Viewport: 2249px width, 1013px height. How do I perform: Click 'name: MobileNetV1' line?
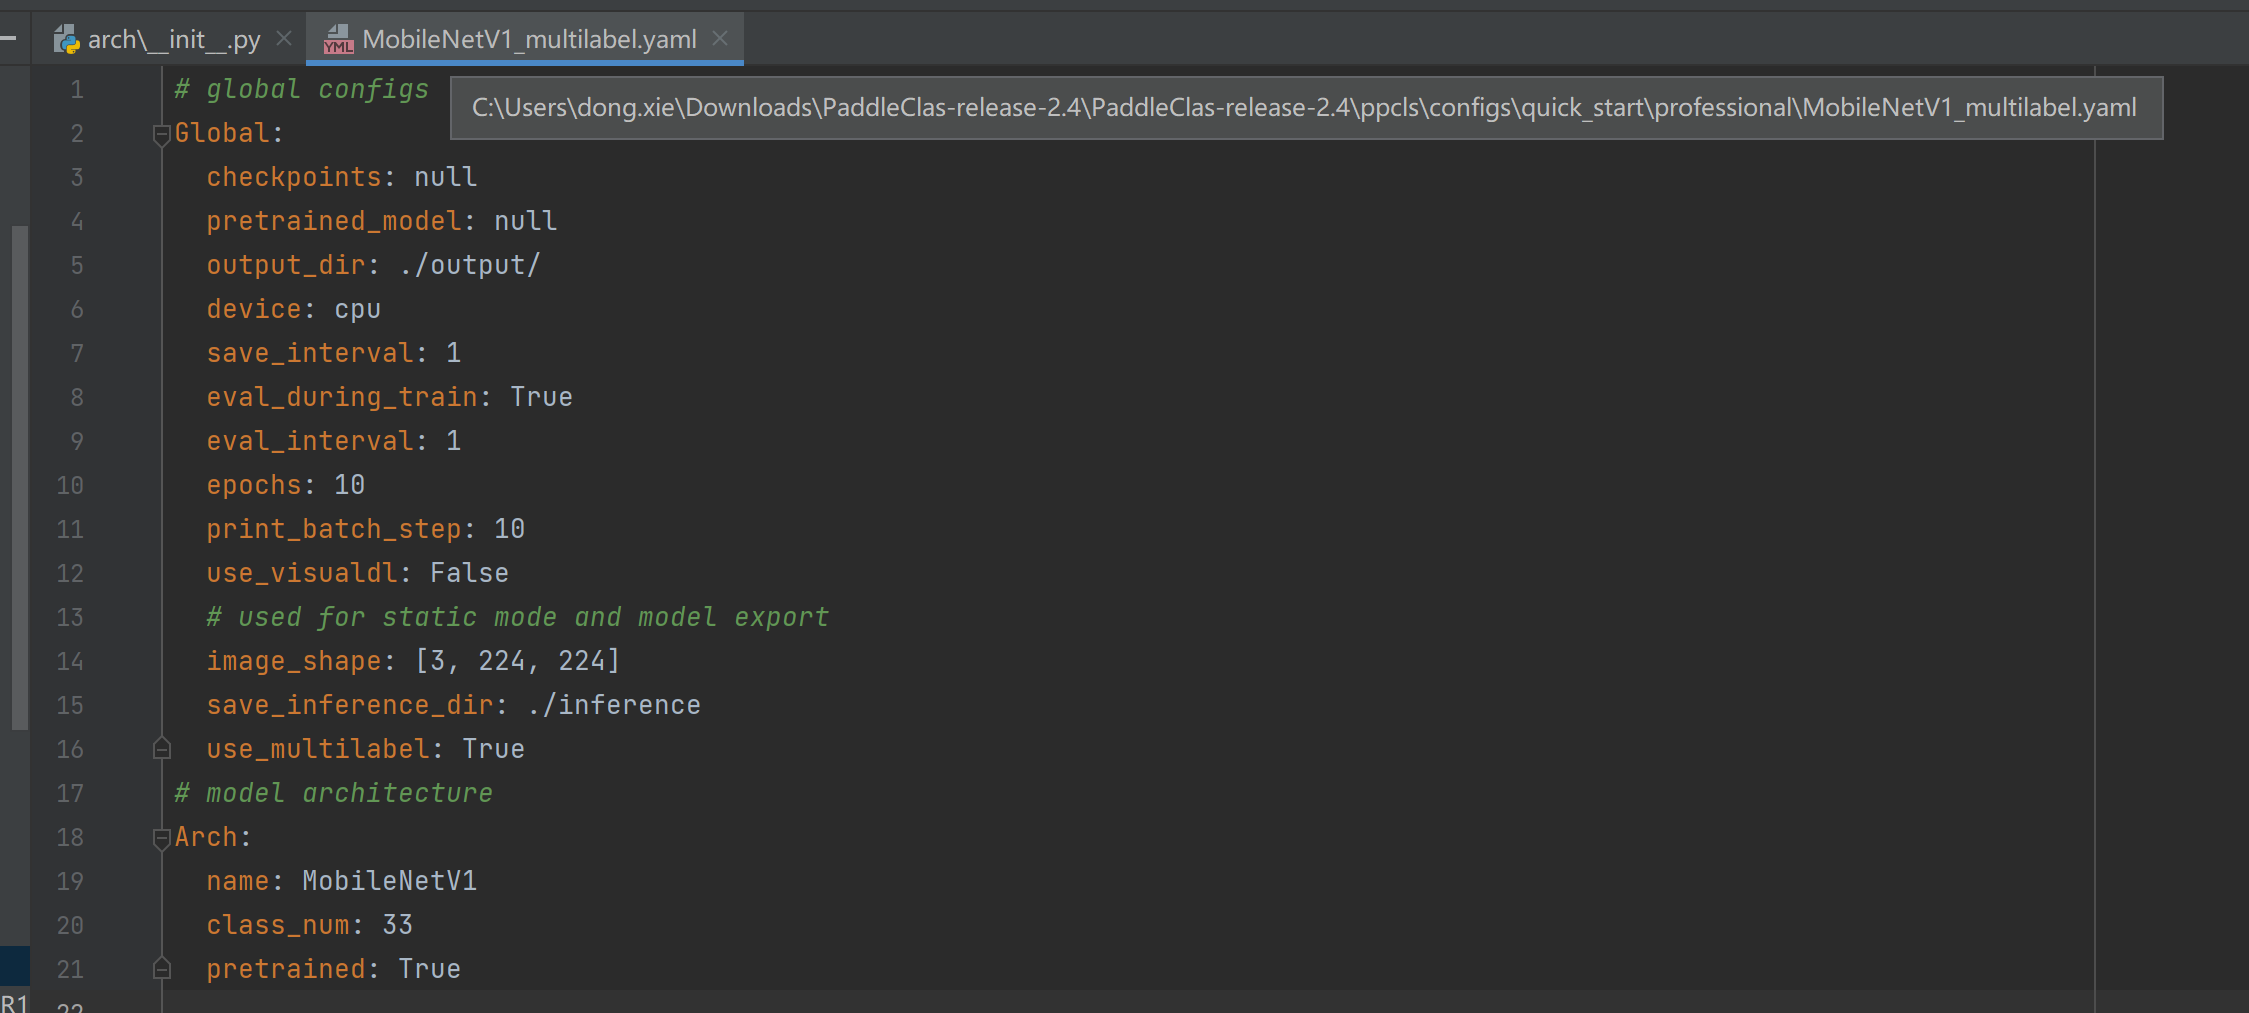tap(342, 881)
